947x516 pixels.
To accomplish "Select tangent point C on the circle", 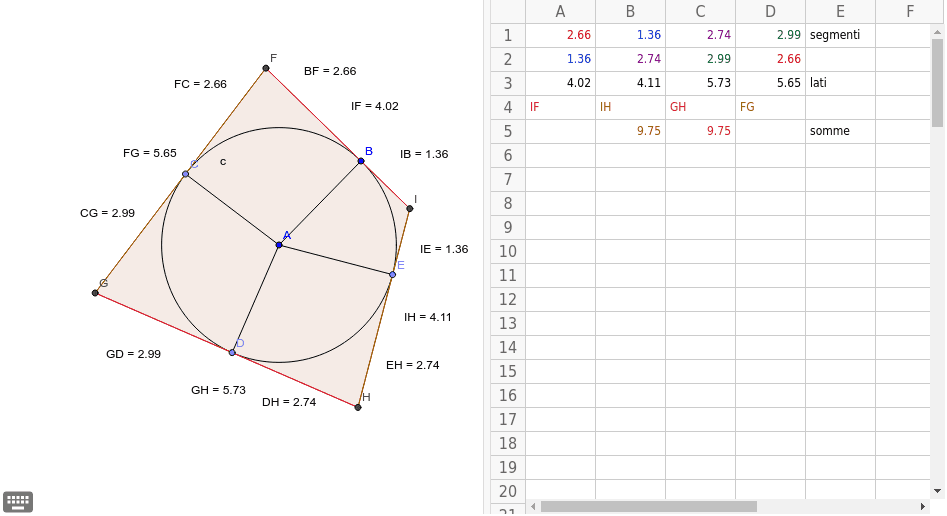I will (185, 174).
